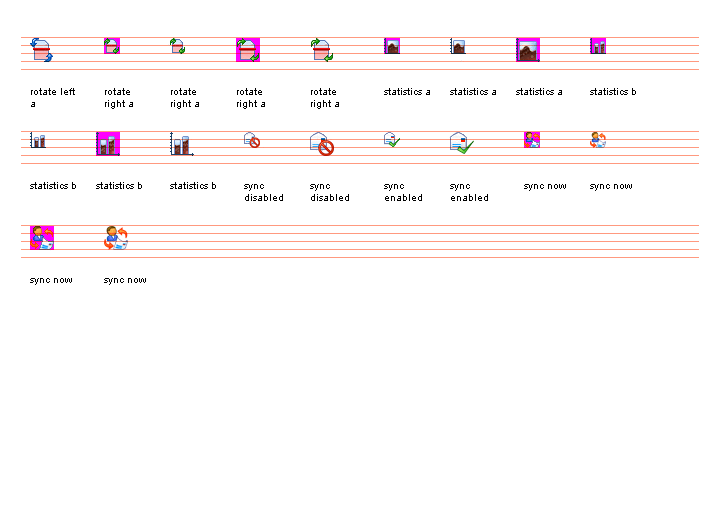Viewport: 720px width, 515px height.
Task: Choose the large rotate right icon on magenta background
Action: click(x=248, y=50)
